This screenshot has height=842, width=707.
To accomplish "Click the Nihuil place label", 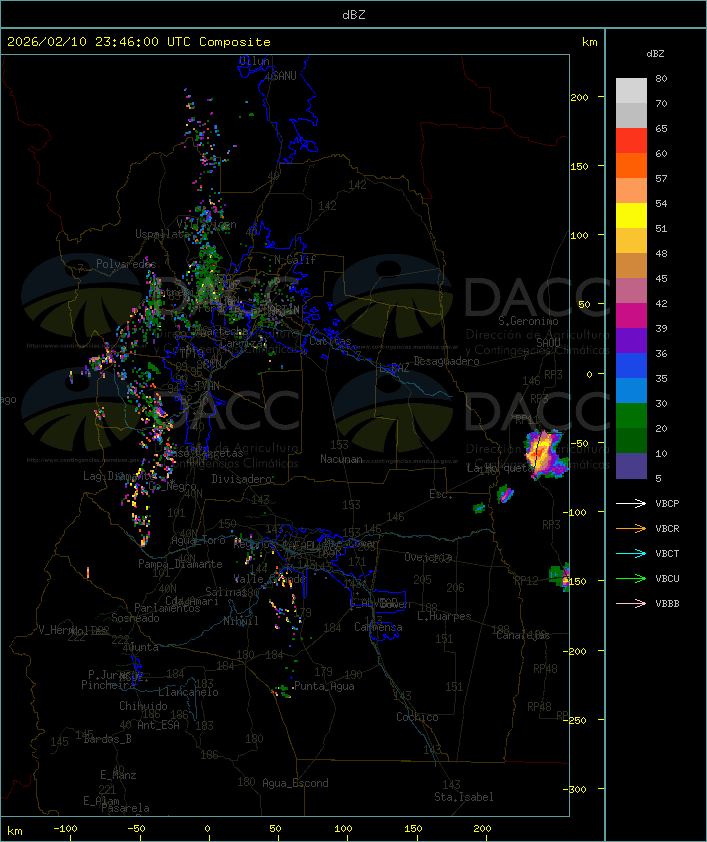I will click(x=241, y=621).
